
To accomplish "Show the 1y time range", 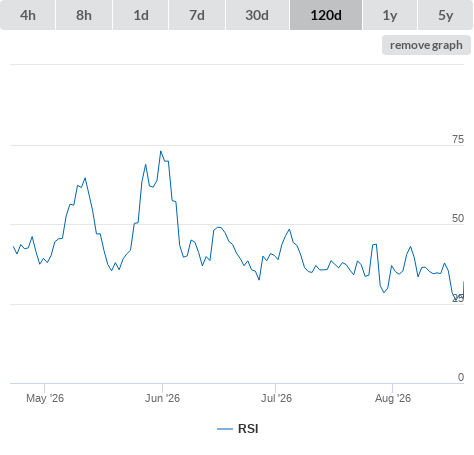I will 390,15.
